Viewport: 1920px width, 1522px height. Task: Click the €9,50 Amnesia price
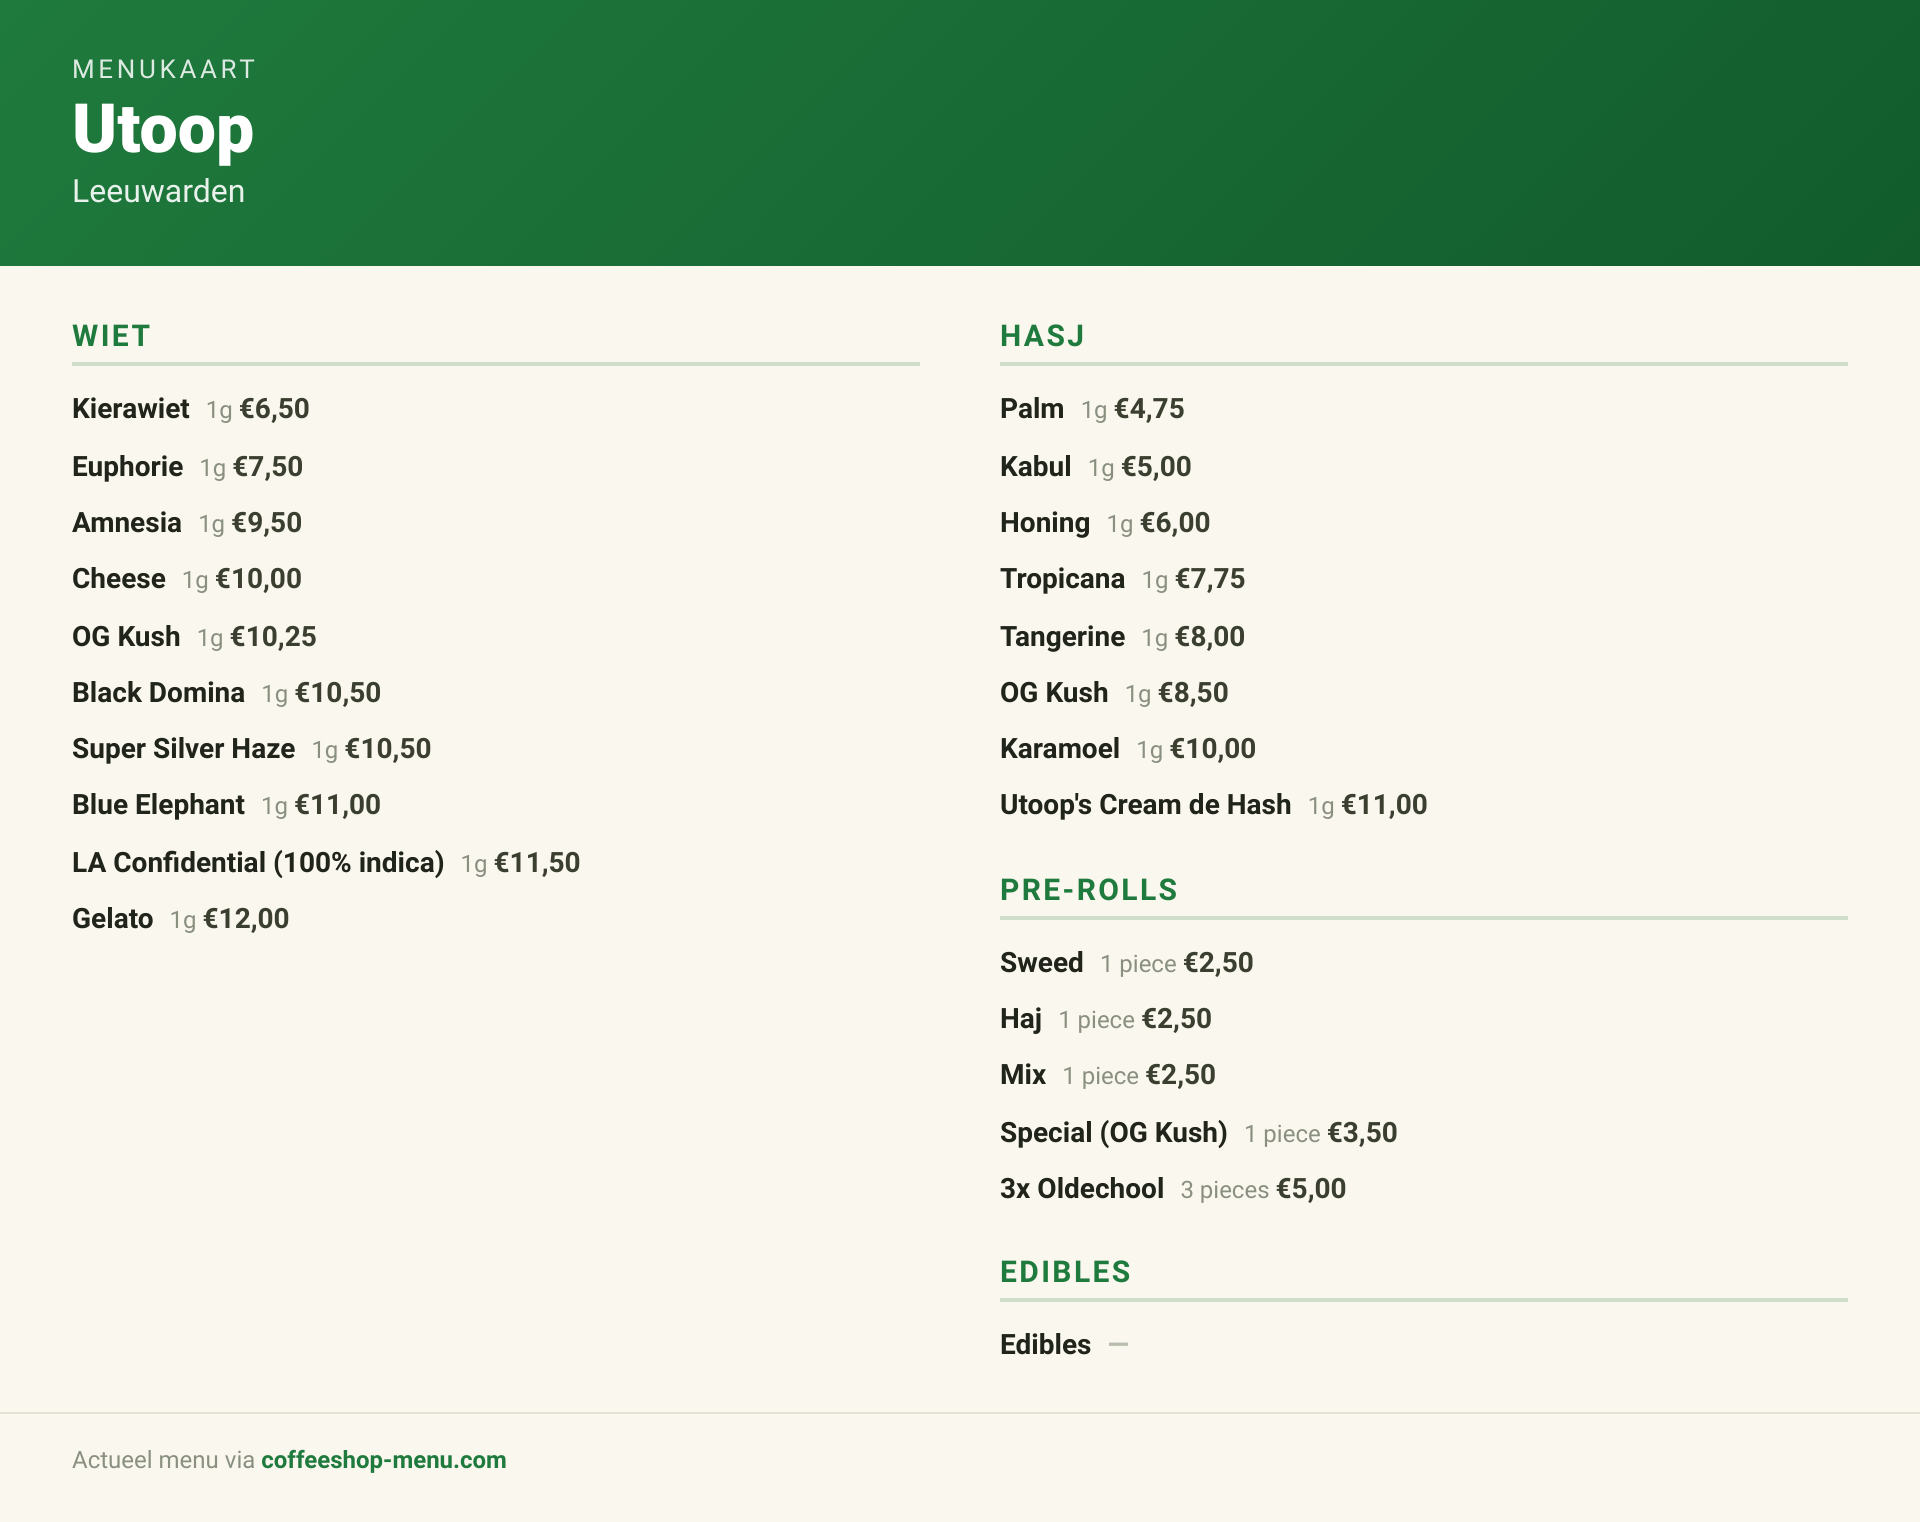coord(267,523)
